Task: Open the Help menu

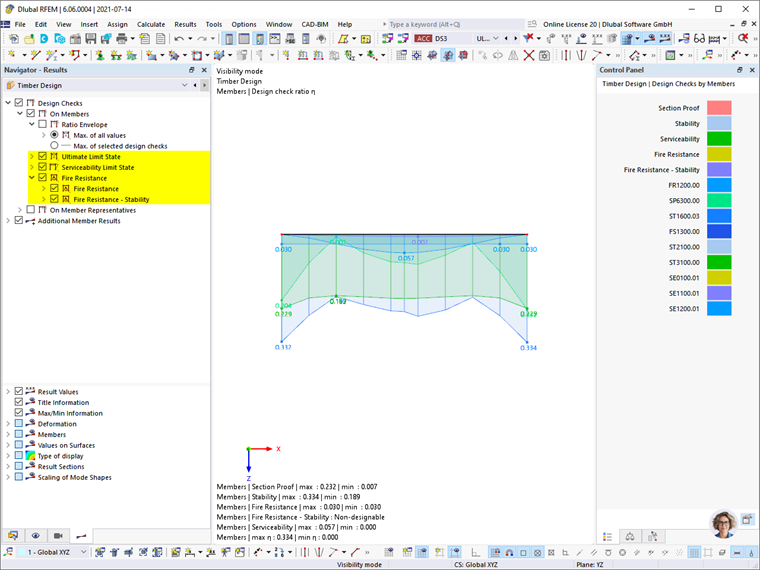Action: pyautogui.click(x=345, y=24)
